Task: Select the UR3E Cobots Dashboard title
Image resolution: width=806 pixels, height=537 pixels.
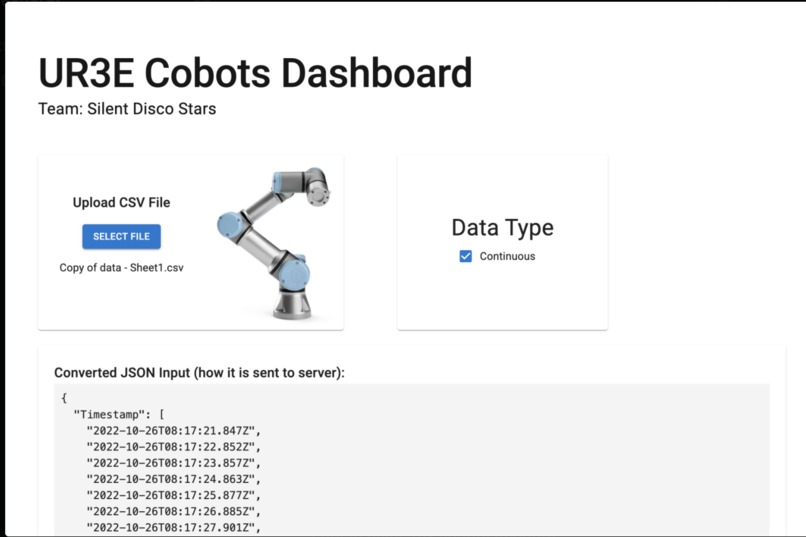Action: (255, 73)
